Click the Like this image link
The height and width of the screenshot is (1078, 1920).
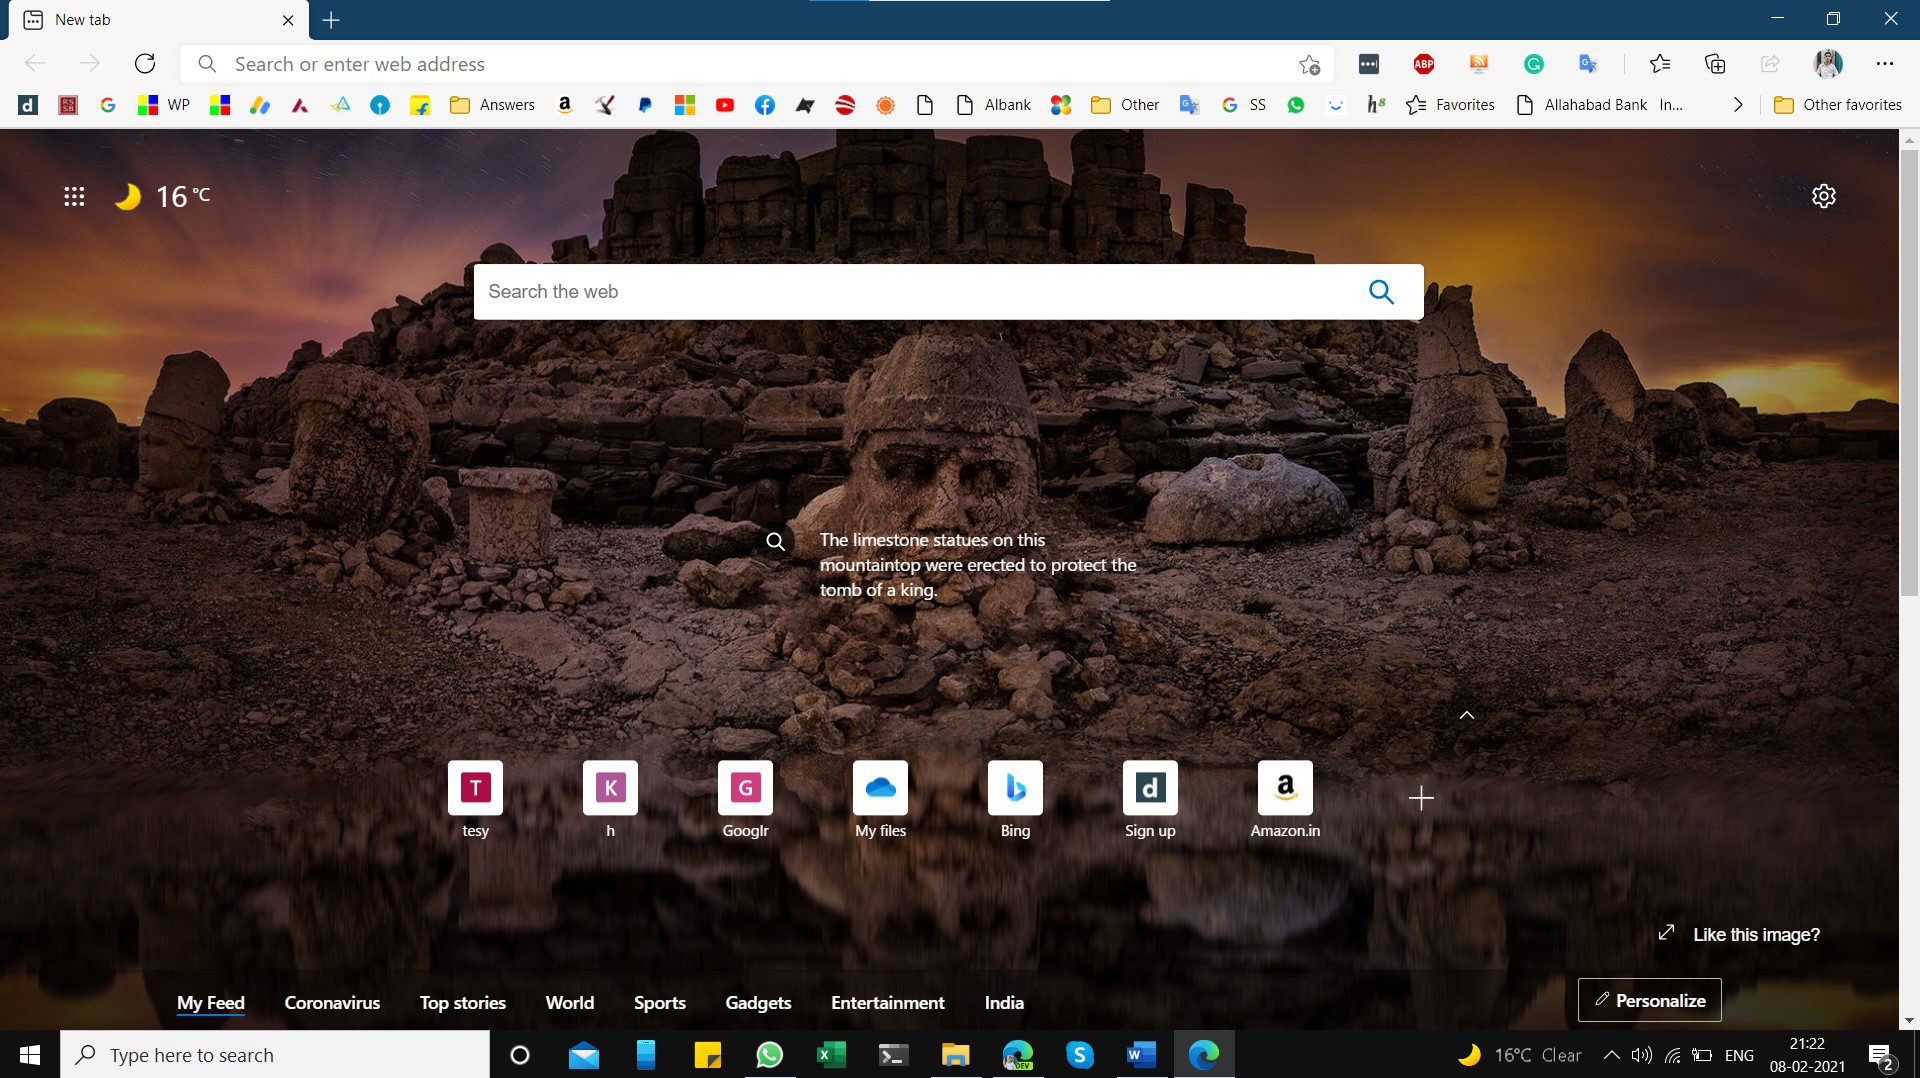click(x=1756, y=935)
